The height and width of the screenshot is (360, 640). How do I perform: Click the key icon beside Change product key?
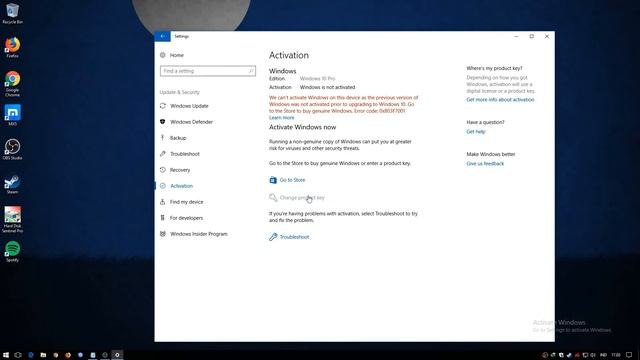273,198
